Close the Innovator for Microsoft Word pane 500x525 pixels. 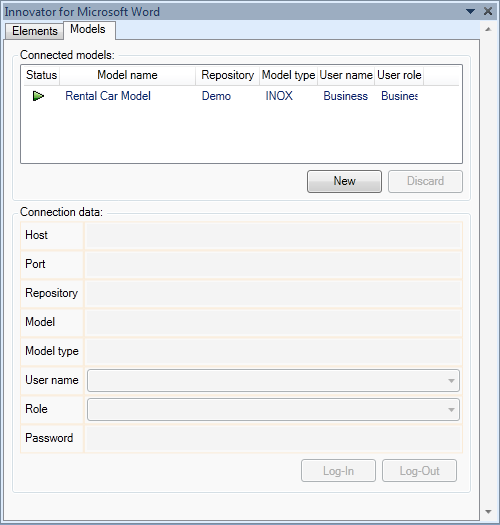[488, 11]
